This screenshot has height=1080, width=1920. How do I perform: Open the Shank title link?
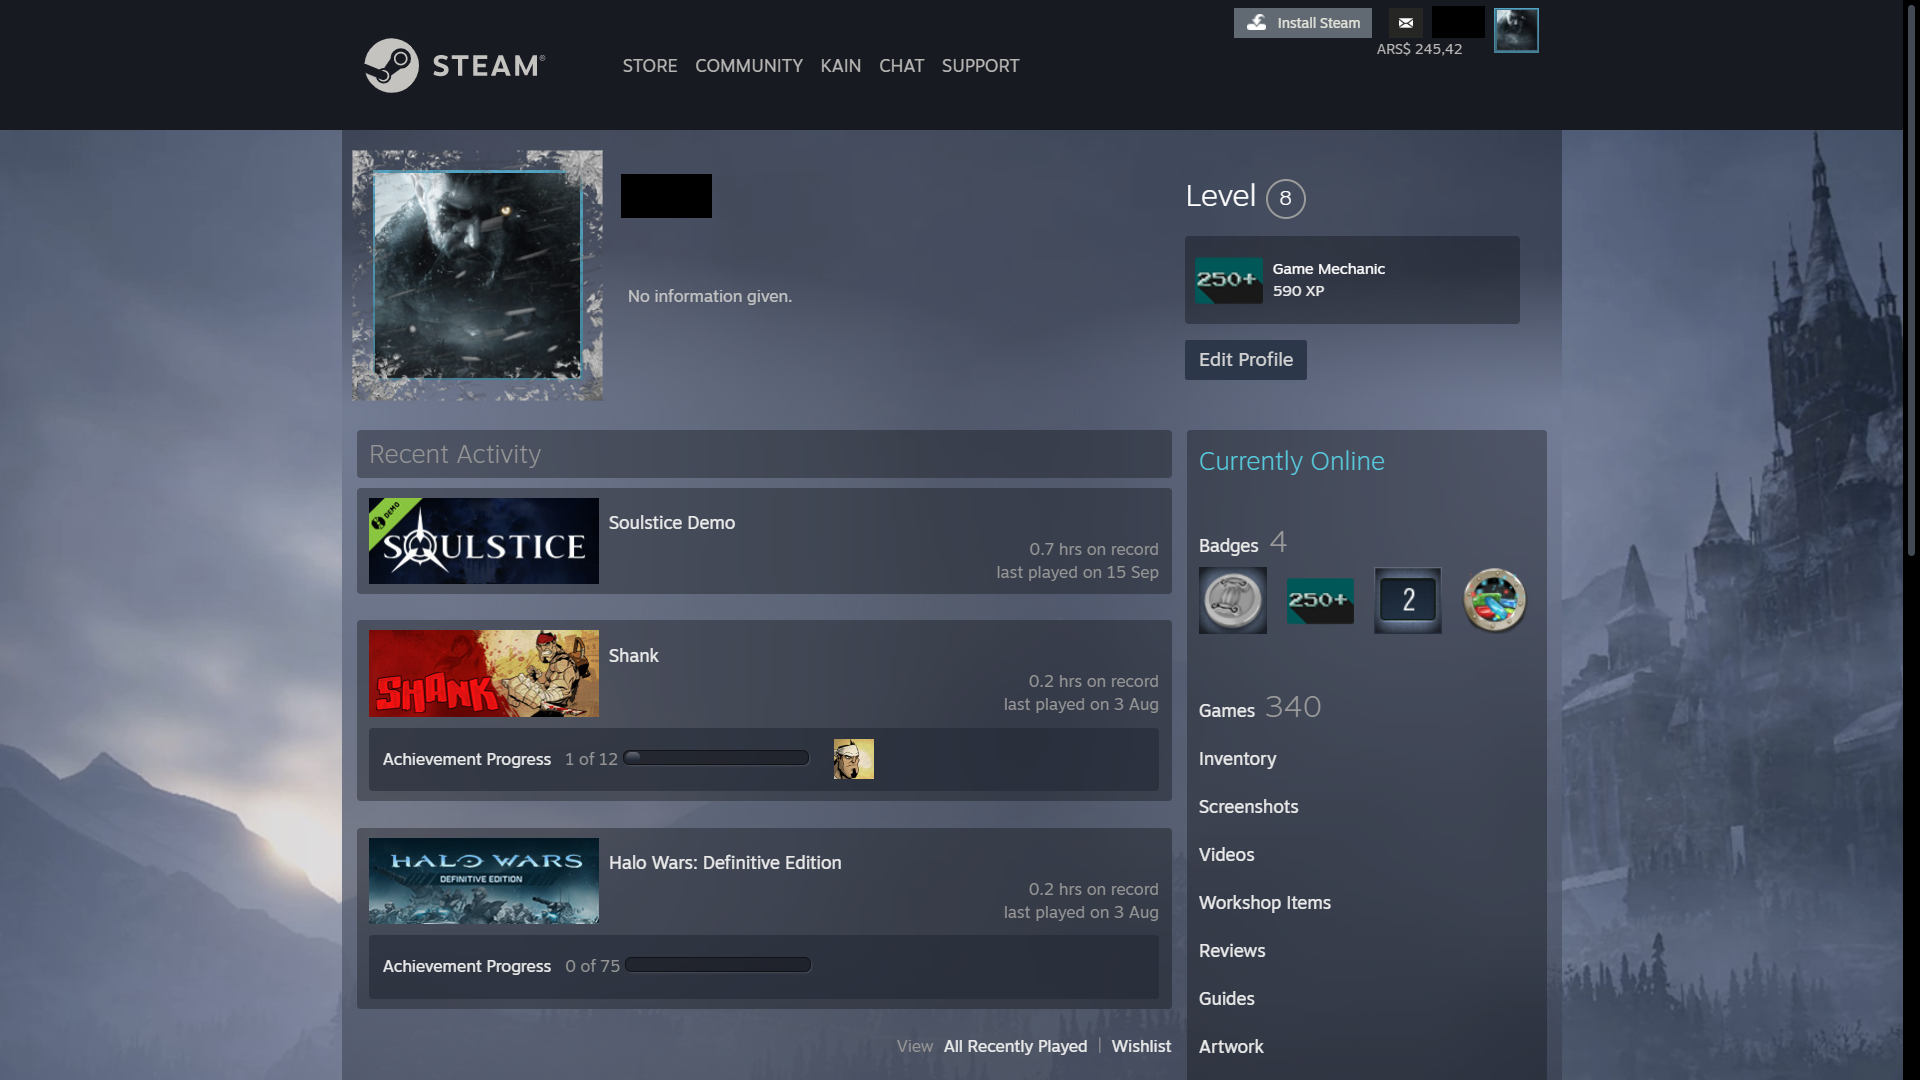[x=634, y=656]
